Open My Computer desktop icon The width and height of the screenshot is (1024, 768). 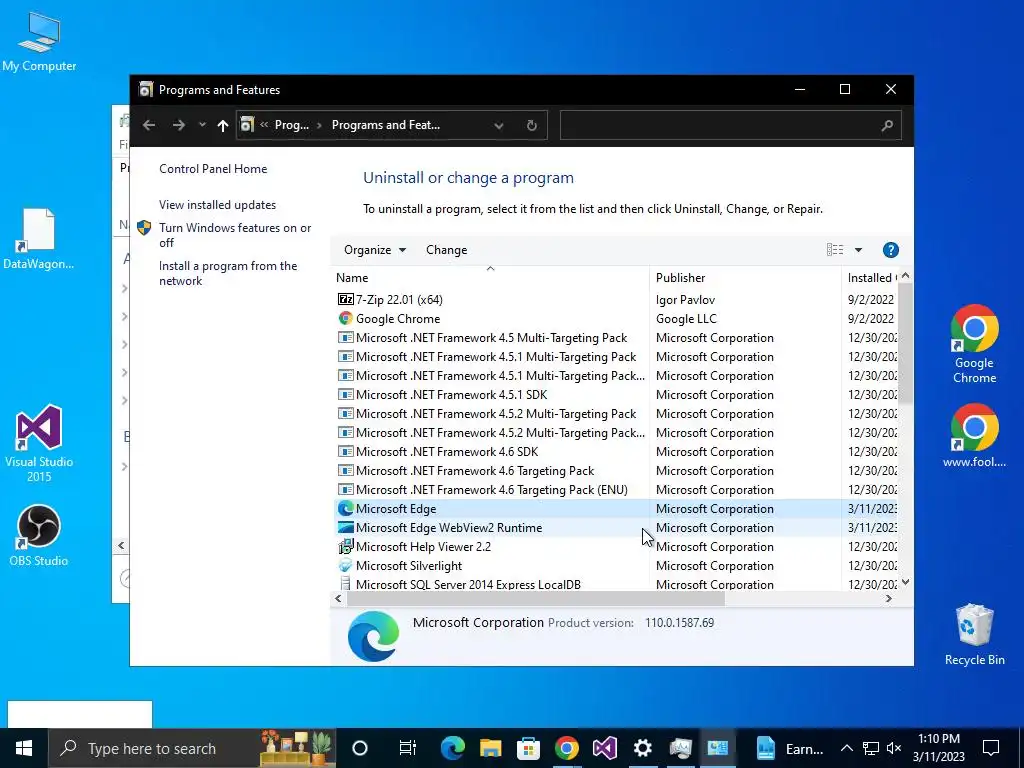[39, 42]
